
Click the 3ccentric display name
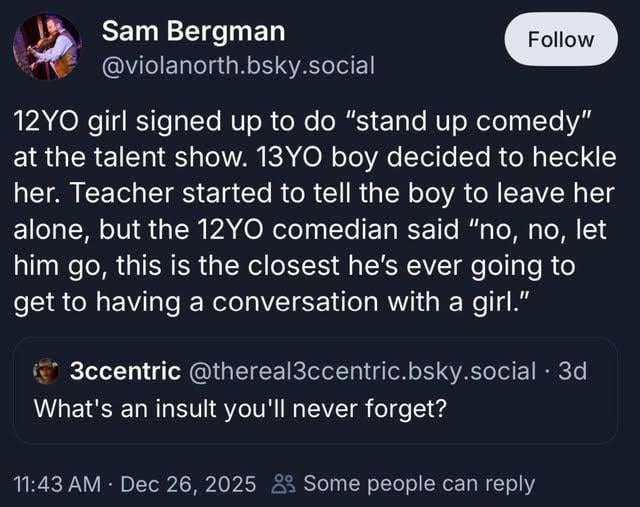(125, 372)
